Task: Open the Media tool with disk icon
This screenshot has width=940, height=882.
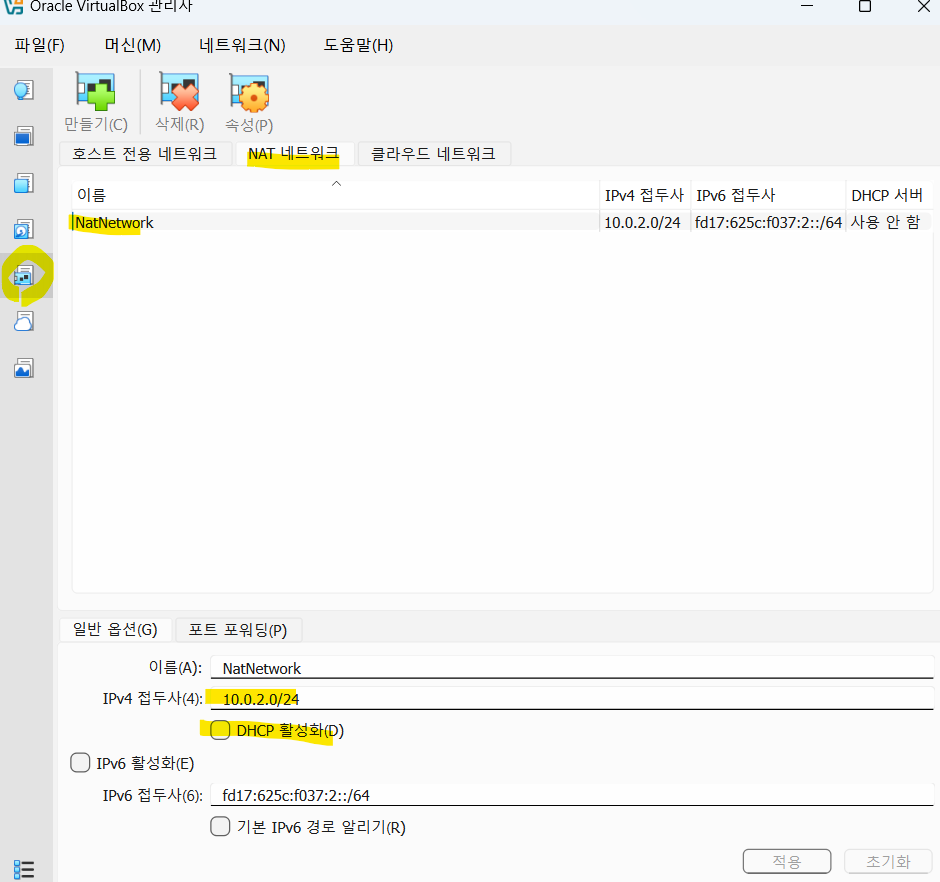Action: pyautogui.click(x=23, y=229)
